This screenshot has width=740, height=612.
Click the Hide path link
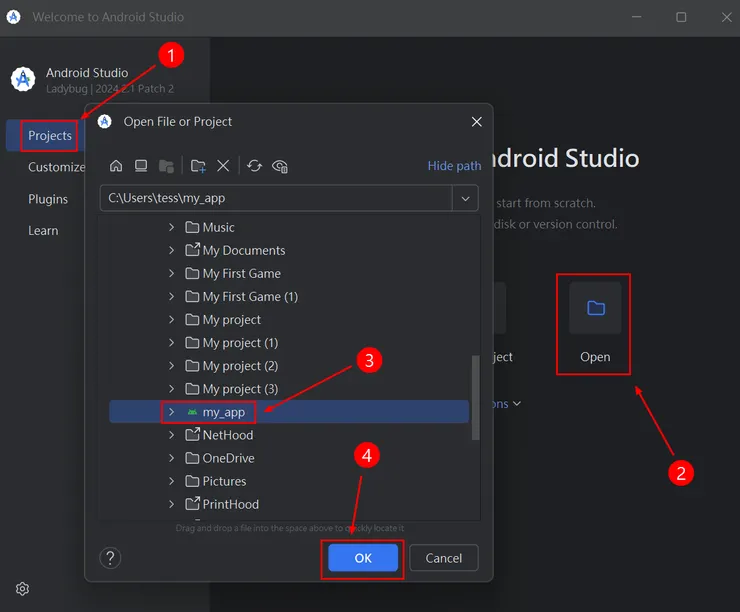454,166
